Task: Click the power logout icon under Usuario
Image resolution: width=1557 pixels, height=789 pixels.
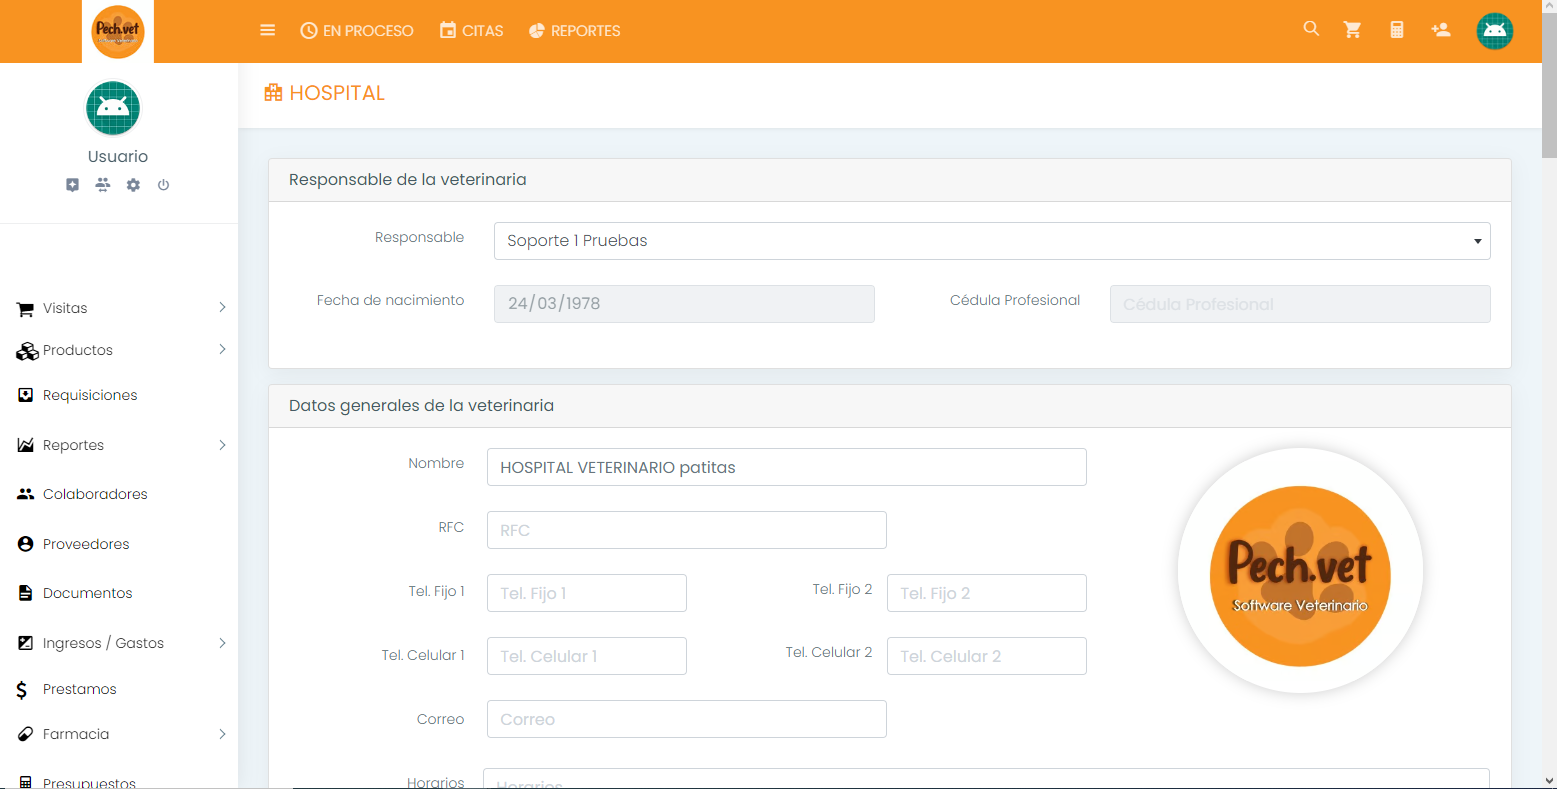Action: coord(163,185)
